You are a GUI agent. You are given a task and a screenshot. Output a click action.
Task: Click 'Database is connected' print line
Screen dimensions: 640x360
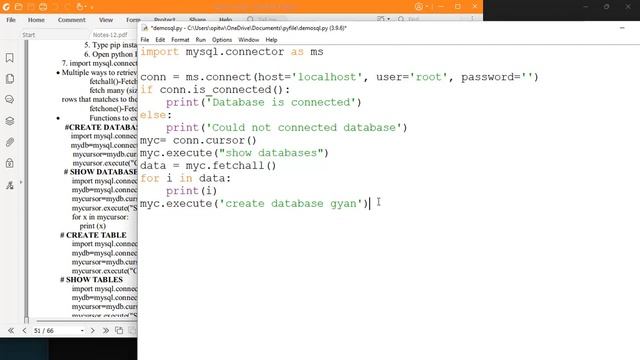(264, 102)
